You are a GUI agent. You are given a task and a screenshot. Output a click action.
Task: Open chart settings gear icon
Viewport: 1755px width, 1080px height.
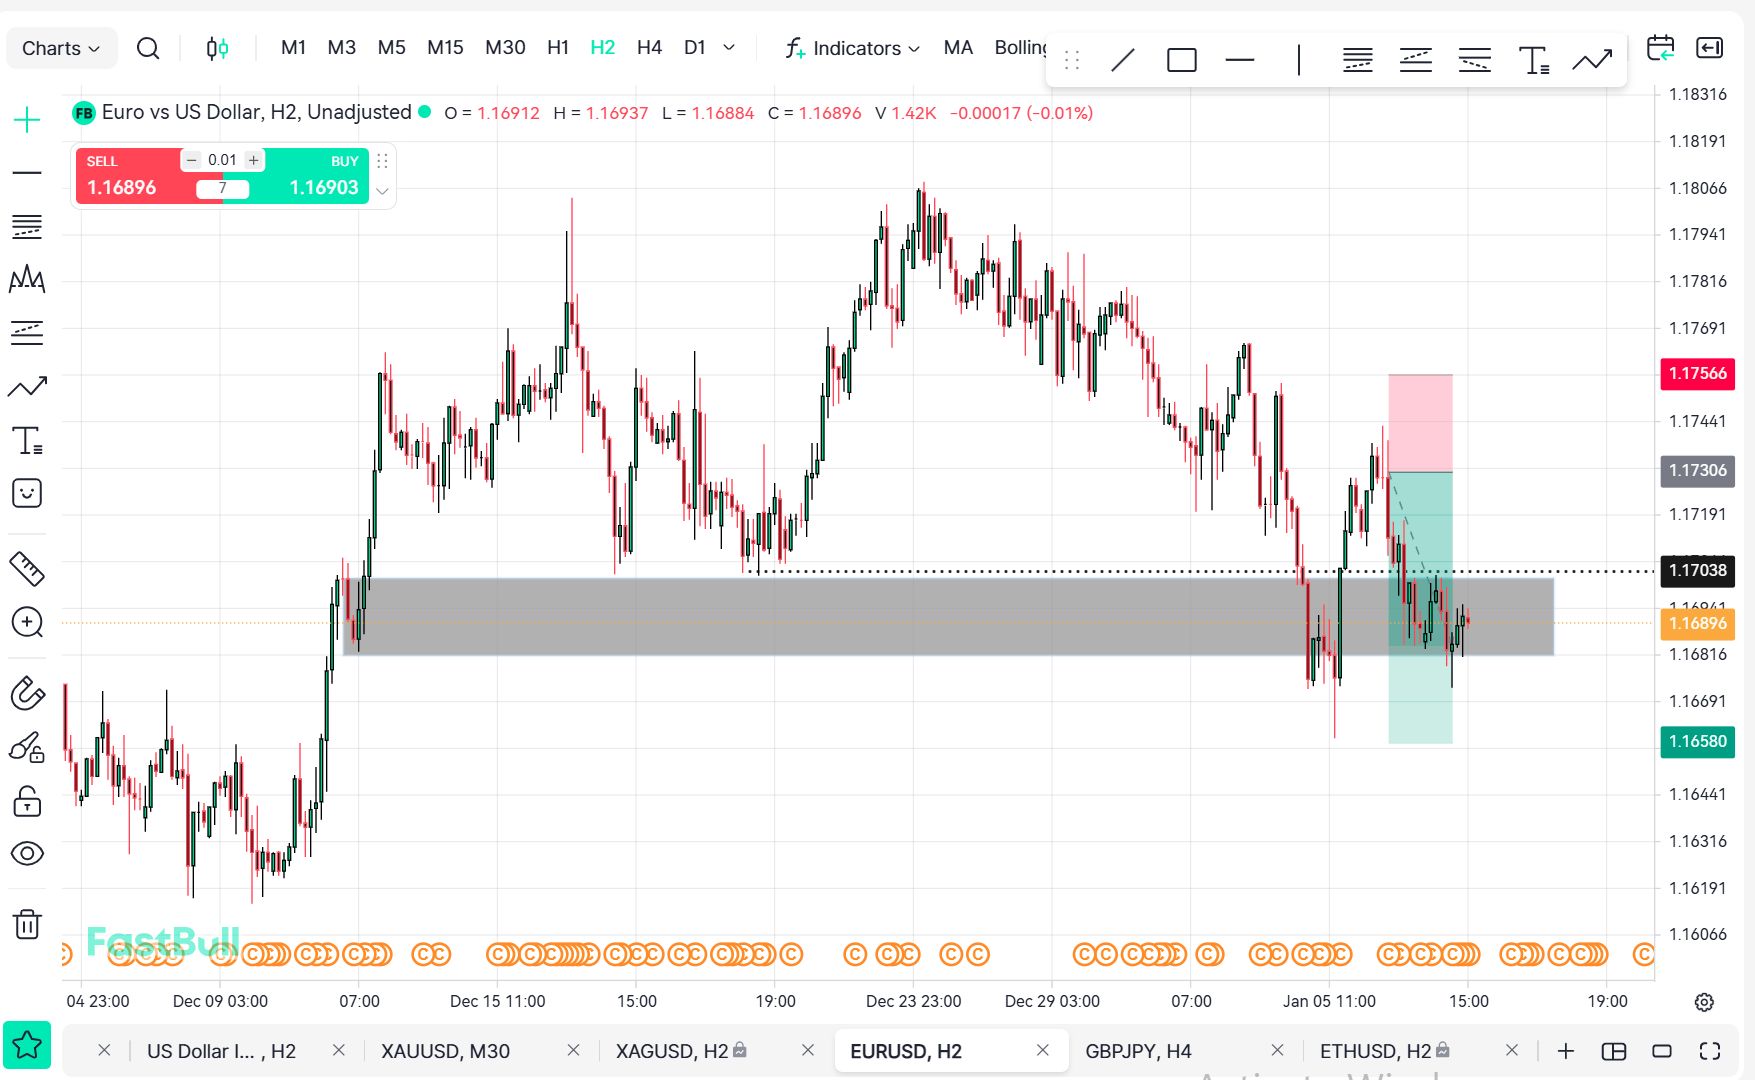[x=1704, y=1002]
